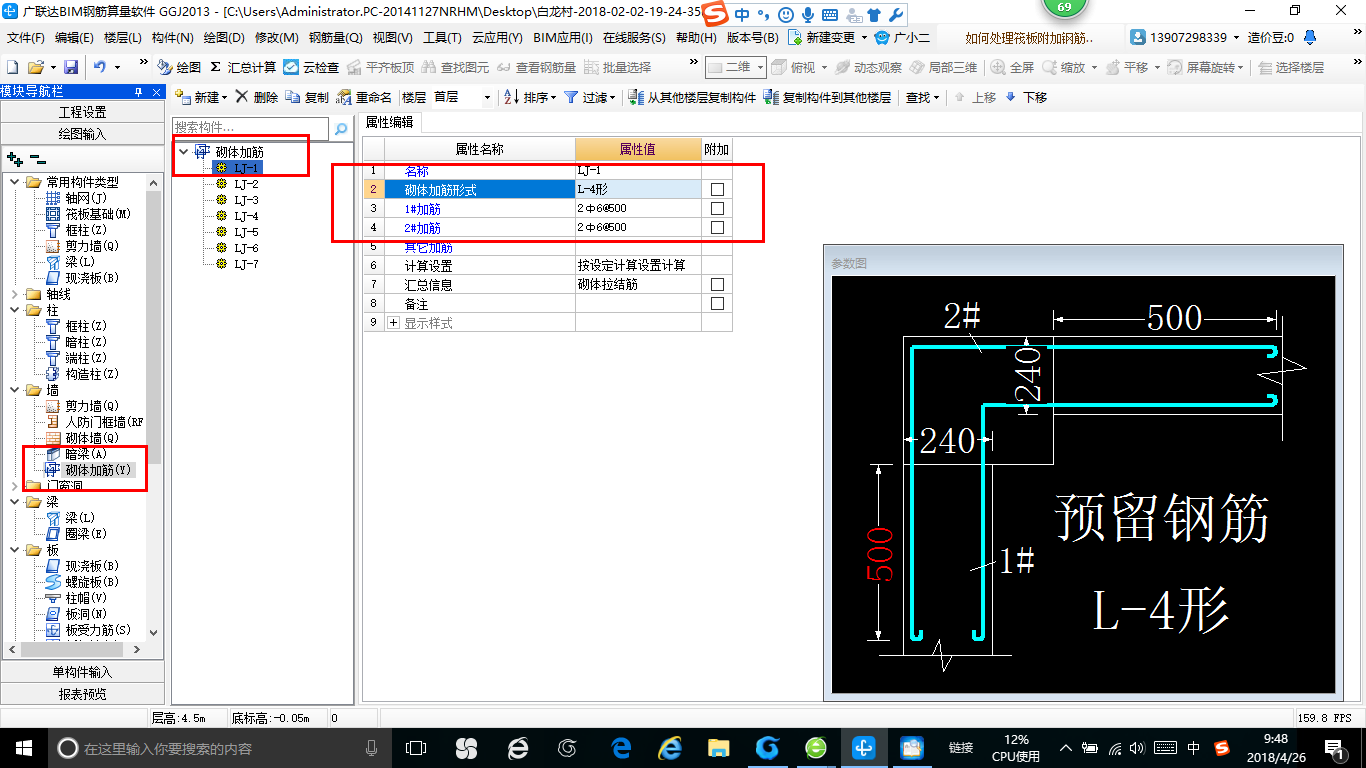
Task: Click the undo arrow icon
Action: pos(100,67)
